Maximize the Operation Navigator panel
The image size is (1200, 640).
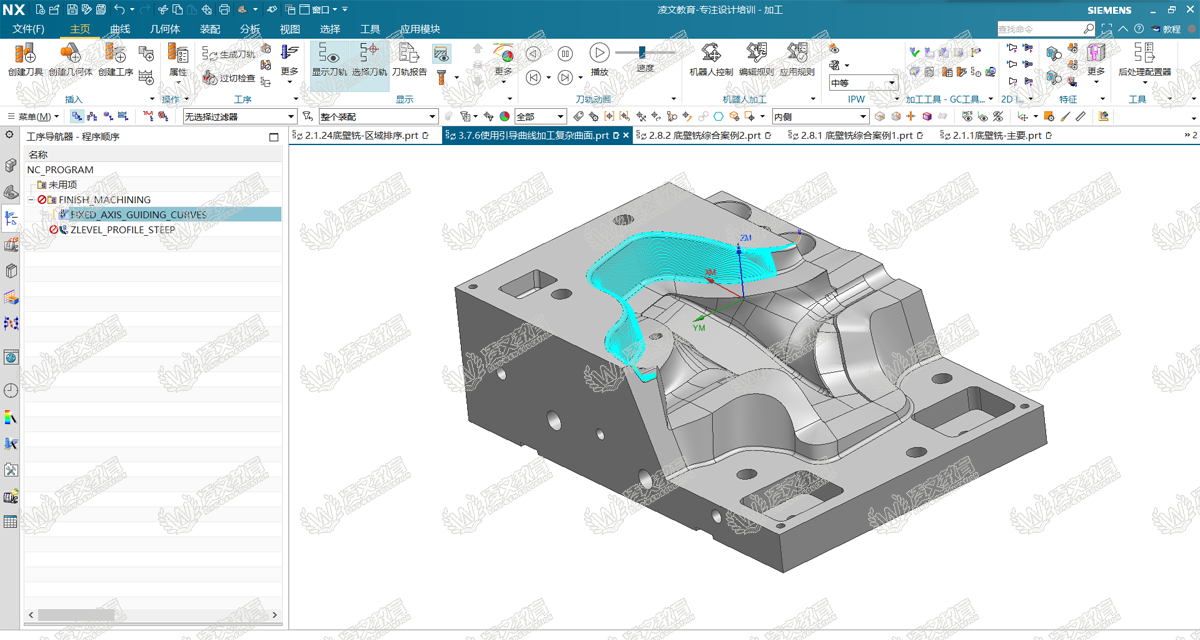(x=274, y=137)
